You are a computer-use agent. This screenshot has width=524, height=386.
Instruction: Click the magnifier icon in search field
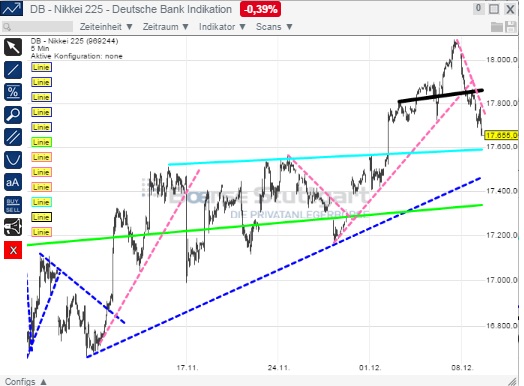[7, 27]
